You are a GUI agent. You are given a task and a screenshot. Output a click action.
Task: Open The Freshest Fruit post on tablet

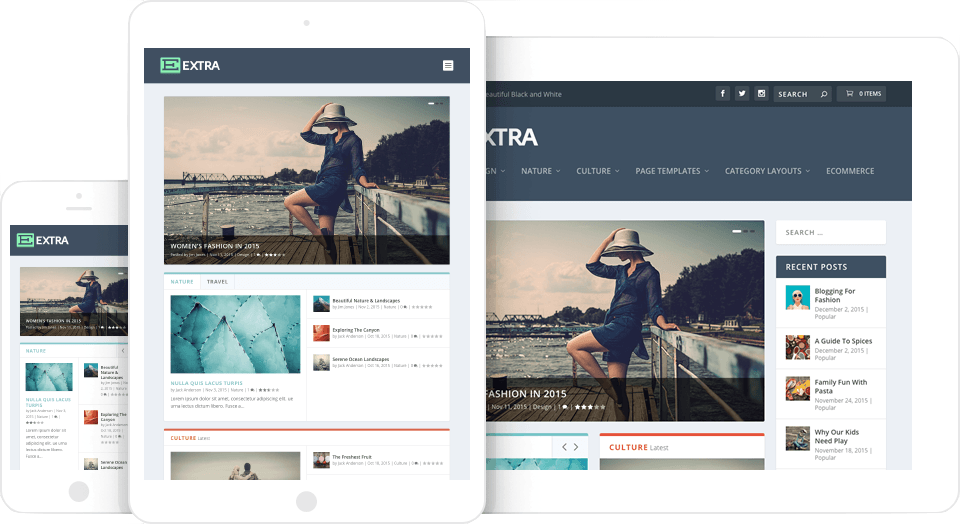pyautogui.click(x=351, y=457)
